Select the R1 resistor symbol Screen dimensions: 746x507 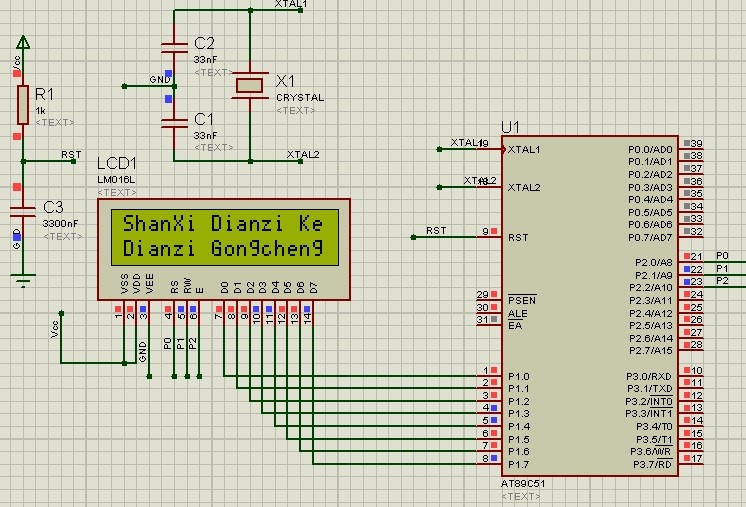22,102
